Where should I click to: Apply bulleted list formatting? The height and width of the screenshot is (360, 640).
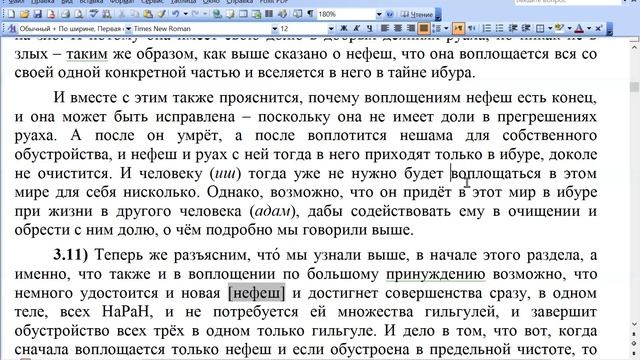[500, 28]
